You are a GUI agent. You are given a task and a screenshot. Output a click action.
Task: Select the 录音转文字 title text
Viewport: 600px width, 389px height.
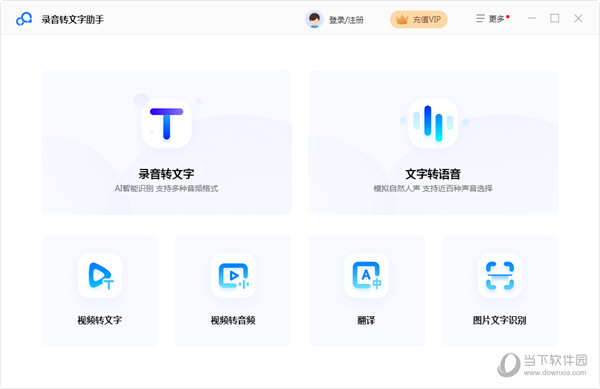(x=166, y=174)
